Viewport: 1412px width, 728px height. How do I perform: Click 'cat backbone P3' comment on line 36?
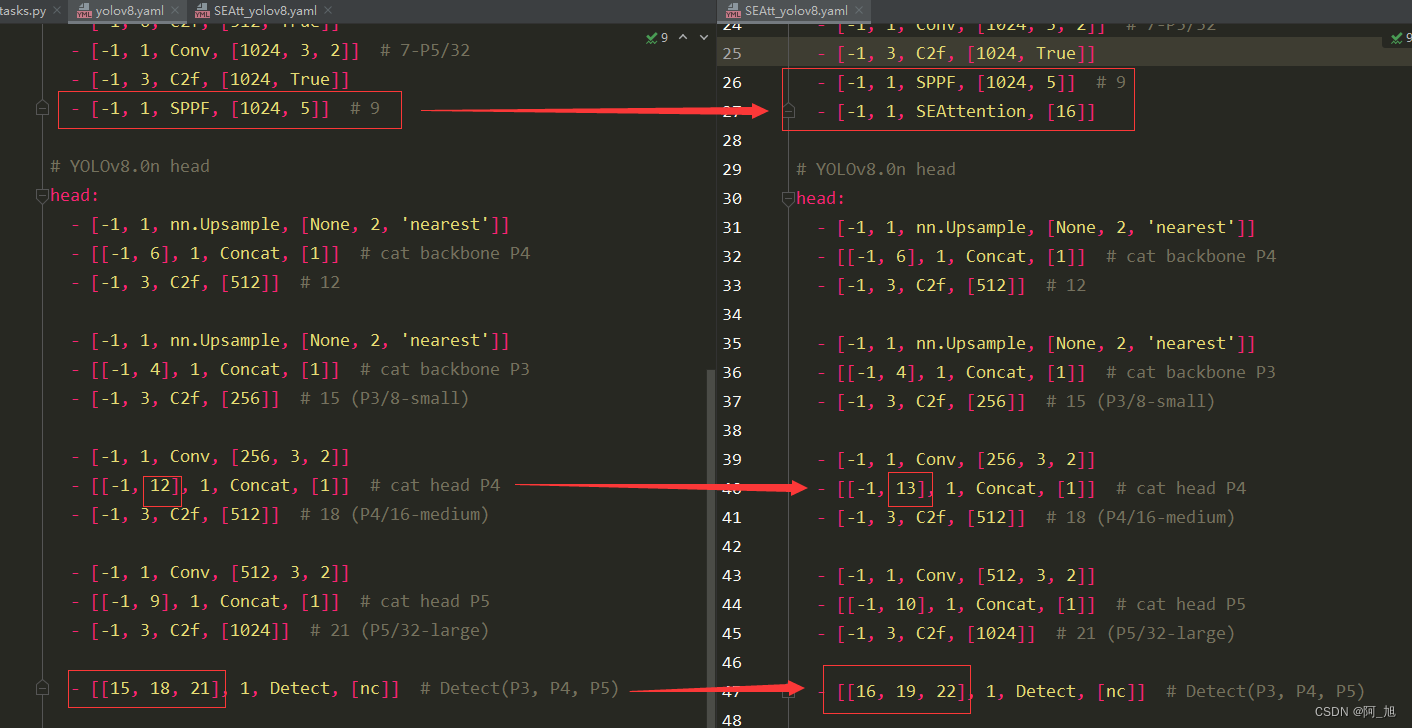tap(1191, 372)
